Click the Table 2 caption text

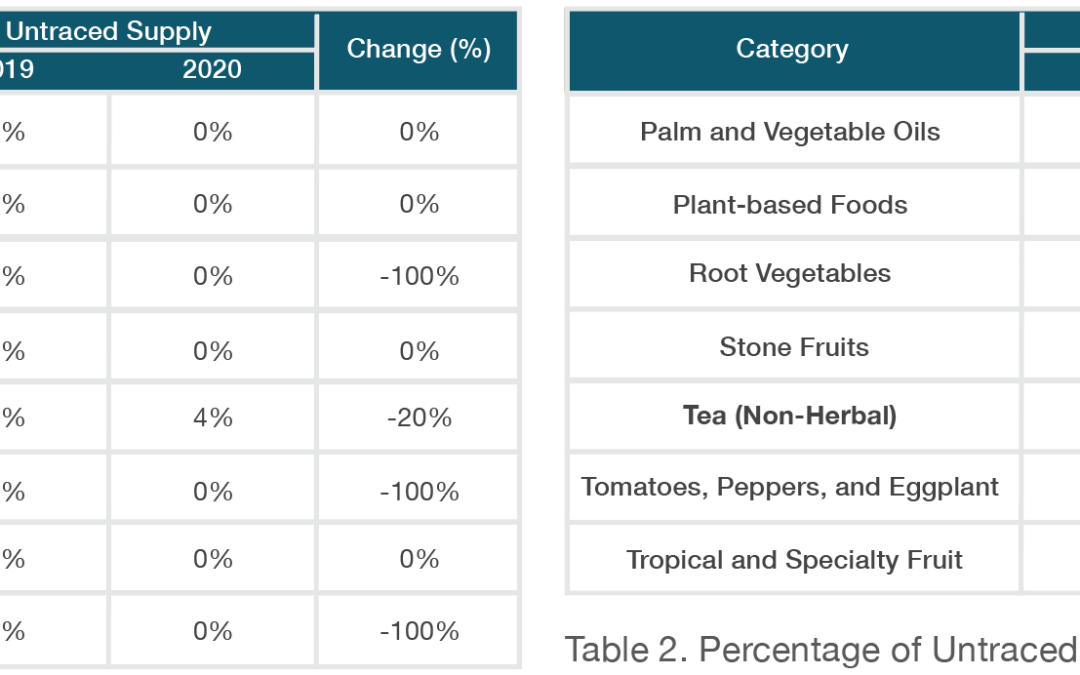tap(822, 650)
